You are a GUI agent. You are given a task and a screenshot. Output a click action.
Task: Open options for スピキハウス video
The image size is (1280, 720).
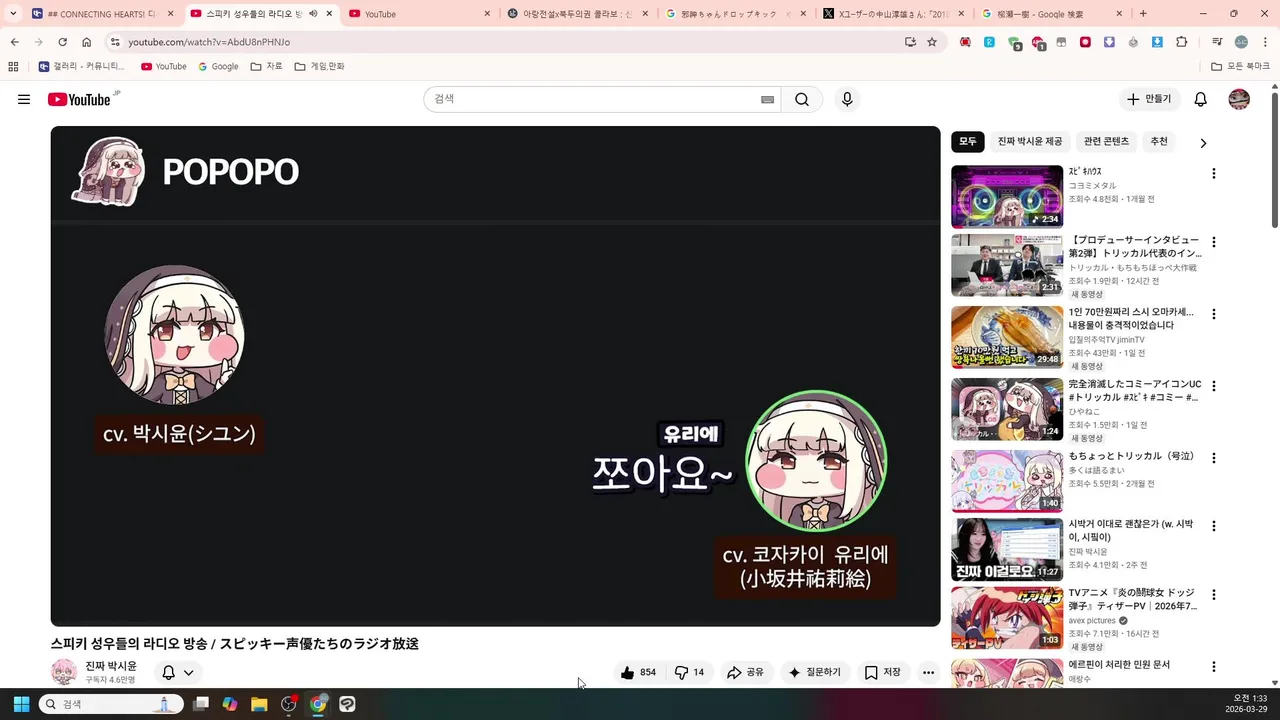point(1214,173)
